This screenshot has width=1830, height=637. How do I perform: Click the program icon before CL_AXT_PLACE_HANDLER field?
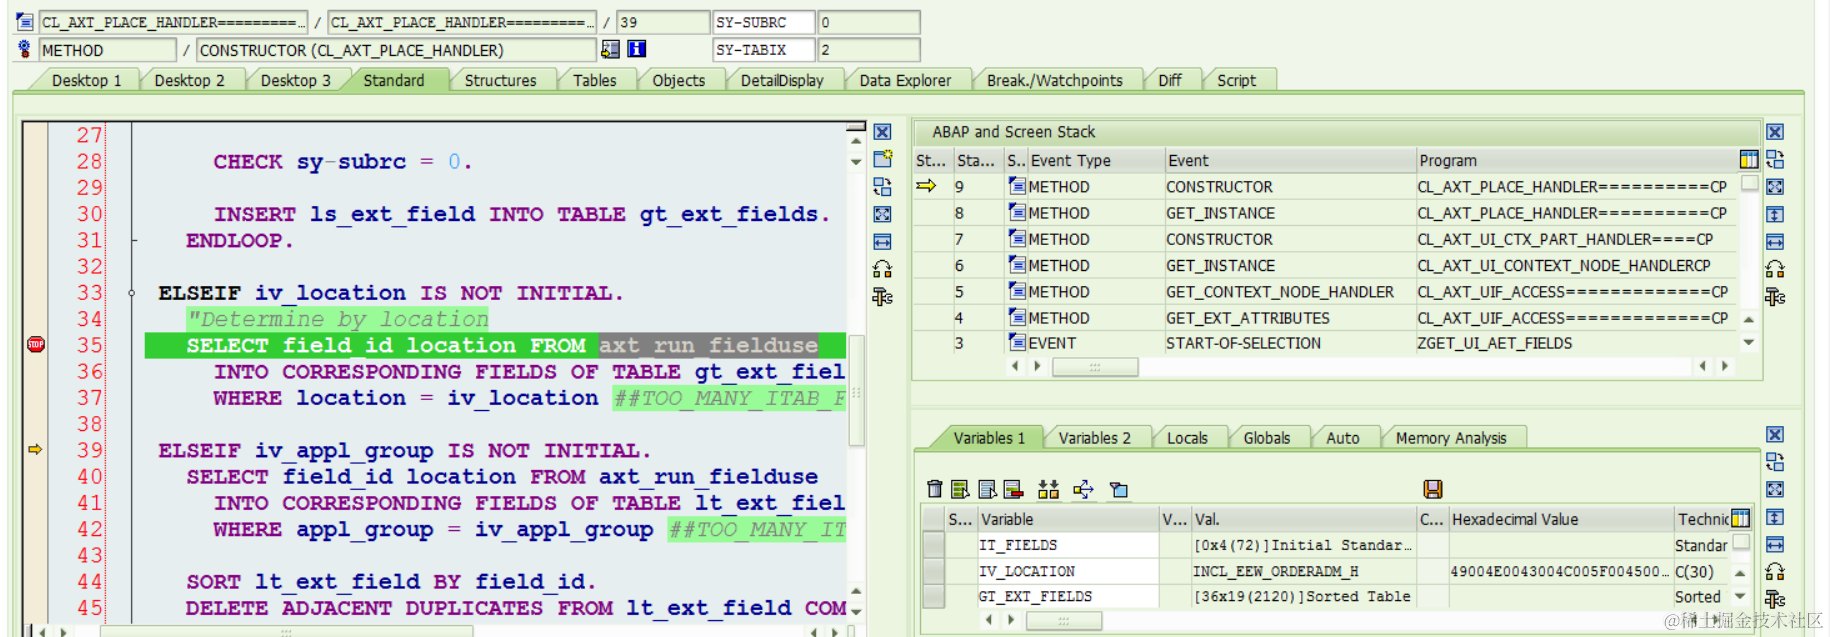coord(25,21)
